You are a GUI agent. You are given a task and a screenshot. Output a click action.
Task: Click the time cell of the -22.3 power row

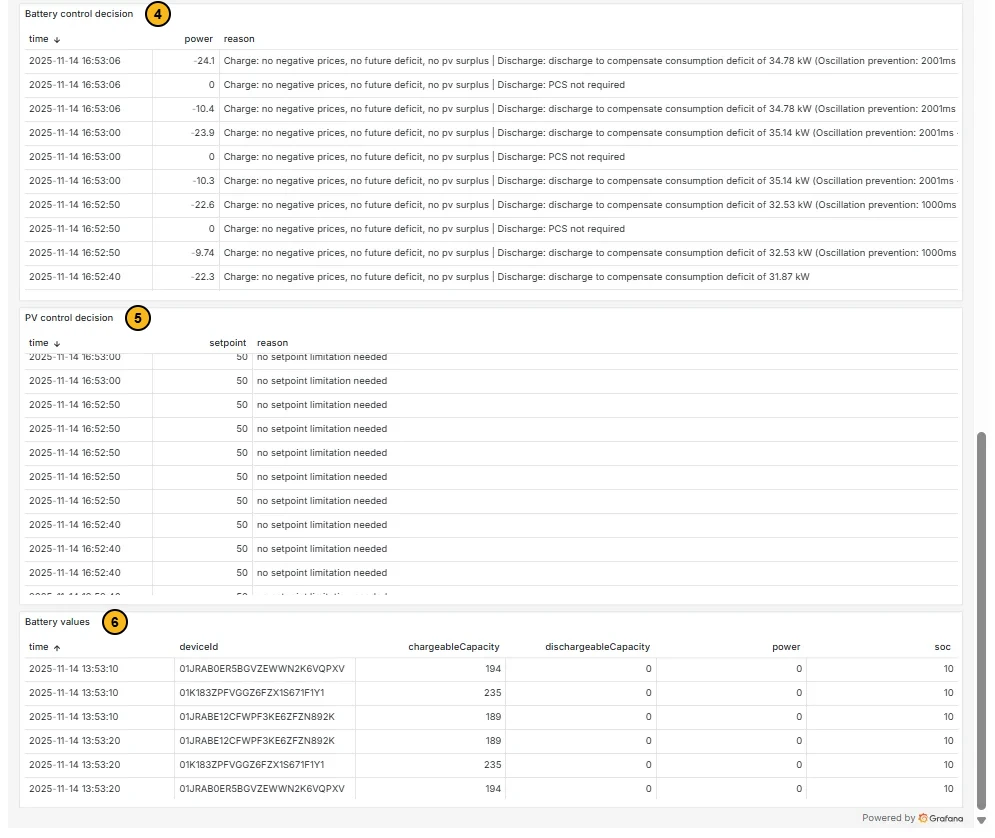88,277
